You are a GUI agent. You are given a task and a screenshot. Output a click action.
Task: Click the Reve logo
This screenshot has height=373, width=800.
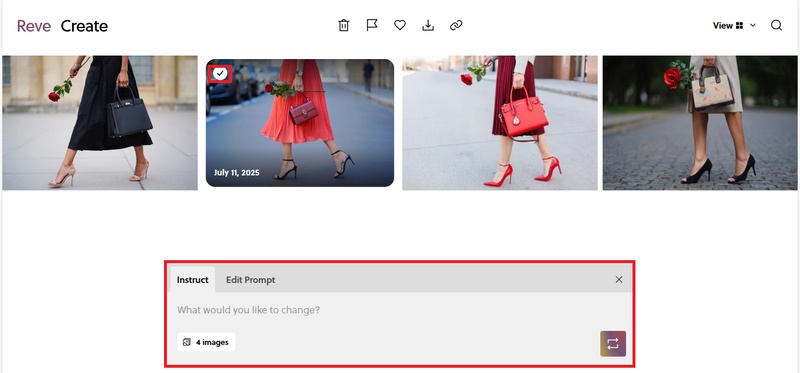click(34, 26)
